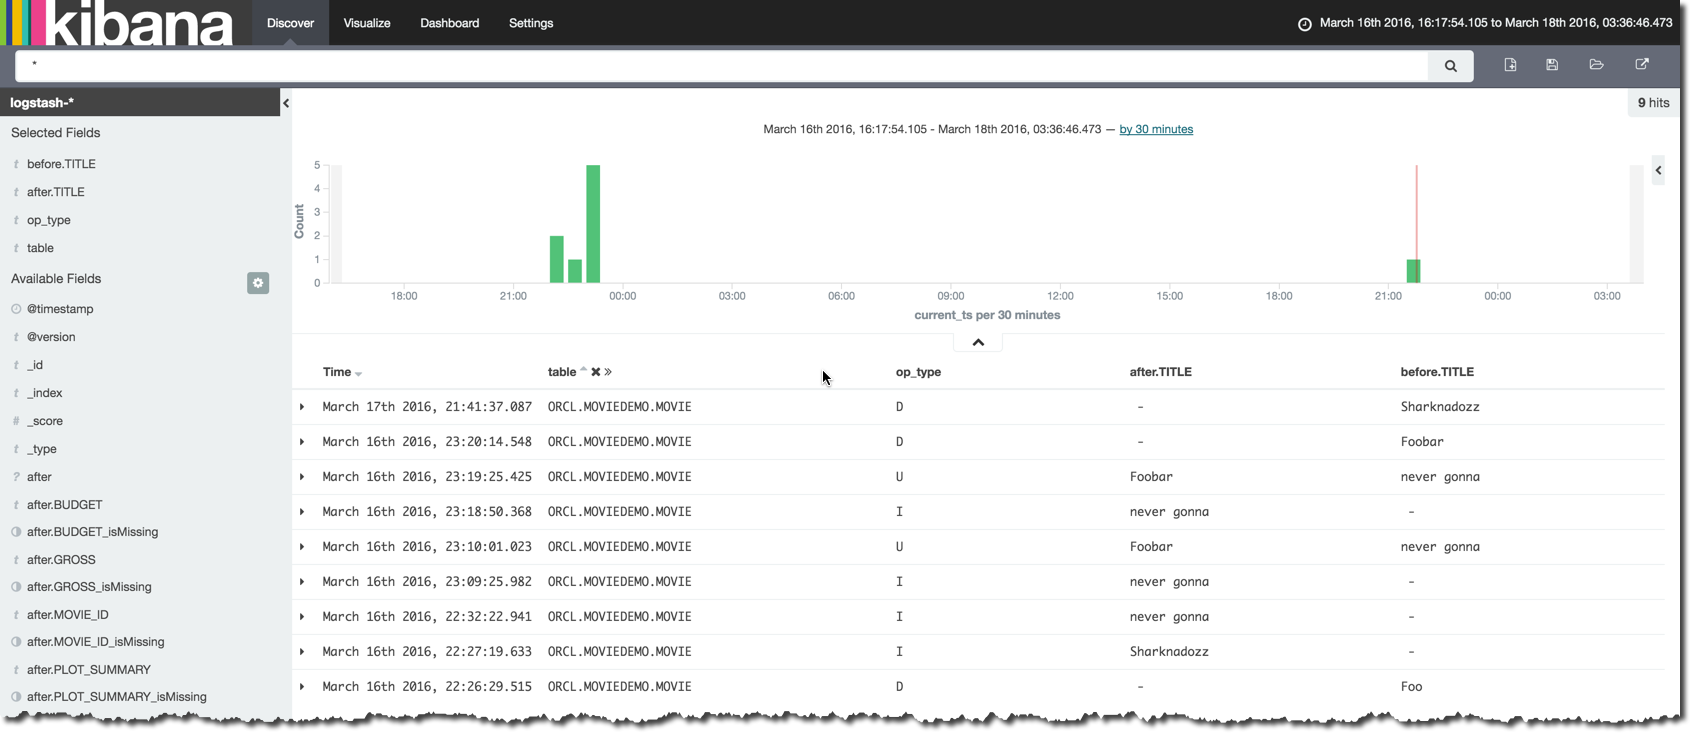Image resolution: width=1690 pixels, height=733 pixels.
Task: Click the 'by 30 minutes' interval link
Action: [x=1156, y=129]
